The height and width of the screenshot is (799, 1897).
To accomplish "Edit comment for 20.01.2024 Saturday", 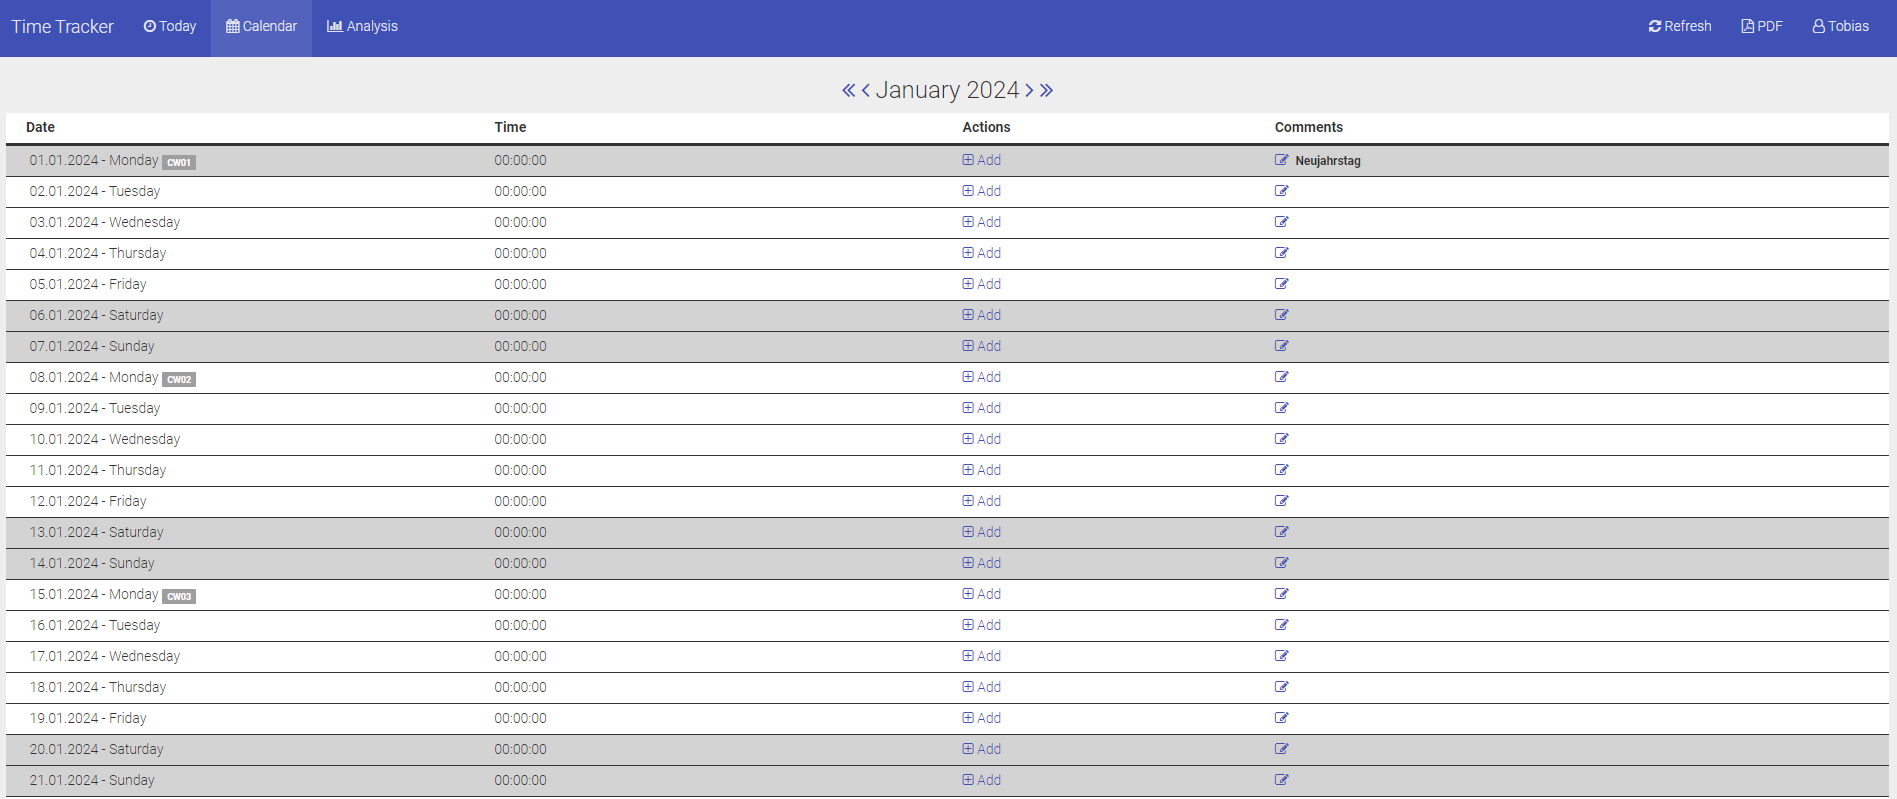I will (1282, 749).
